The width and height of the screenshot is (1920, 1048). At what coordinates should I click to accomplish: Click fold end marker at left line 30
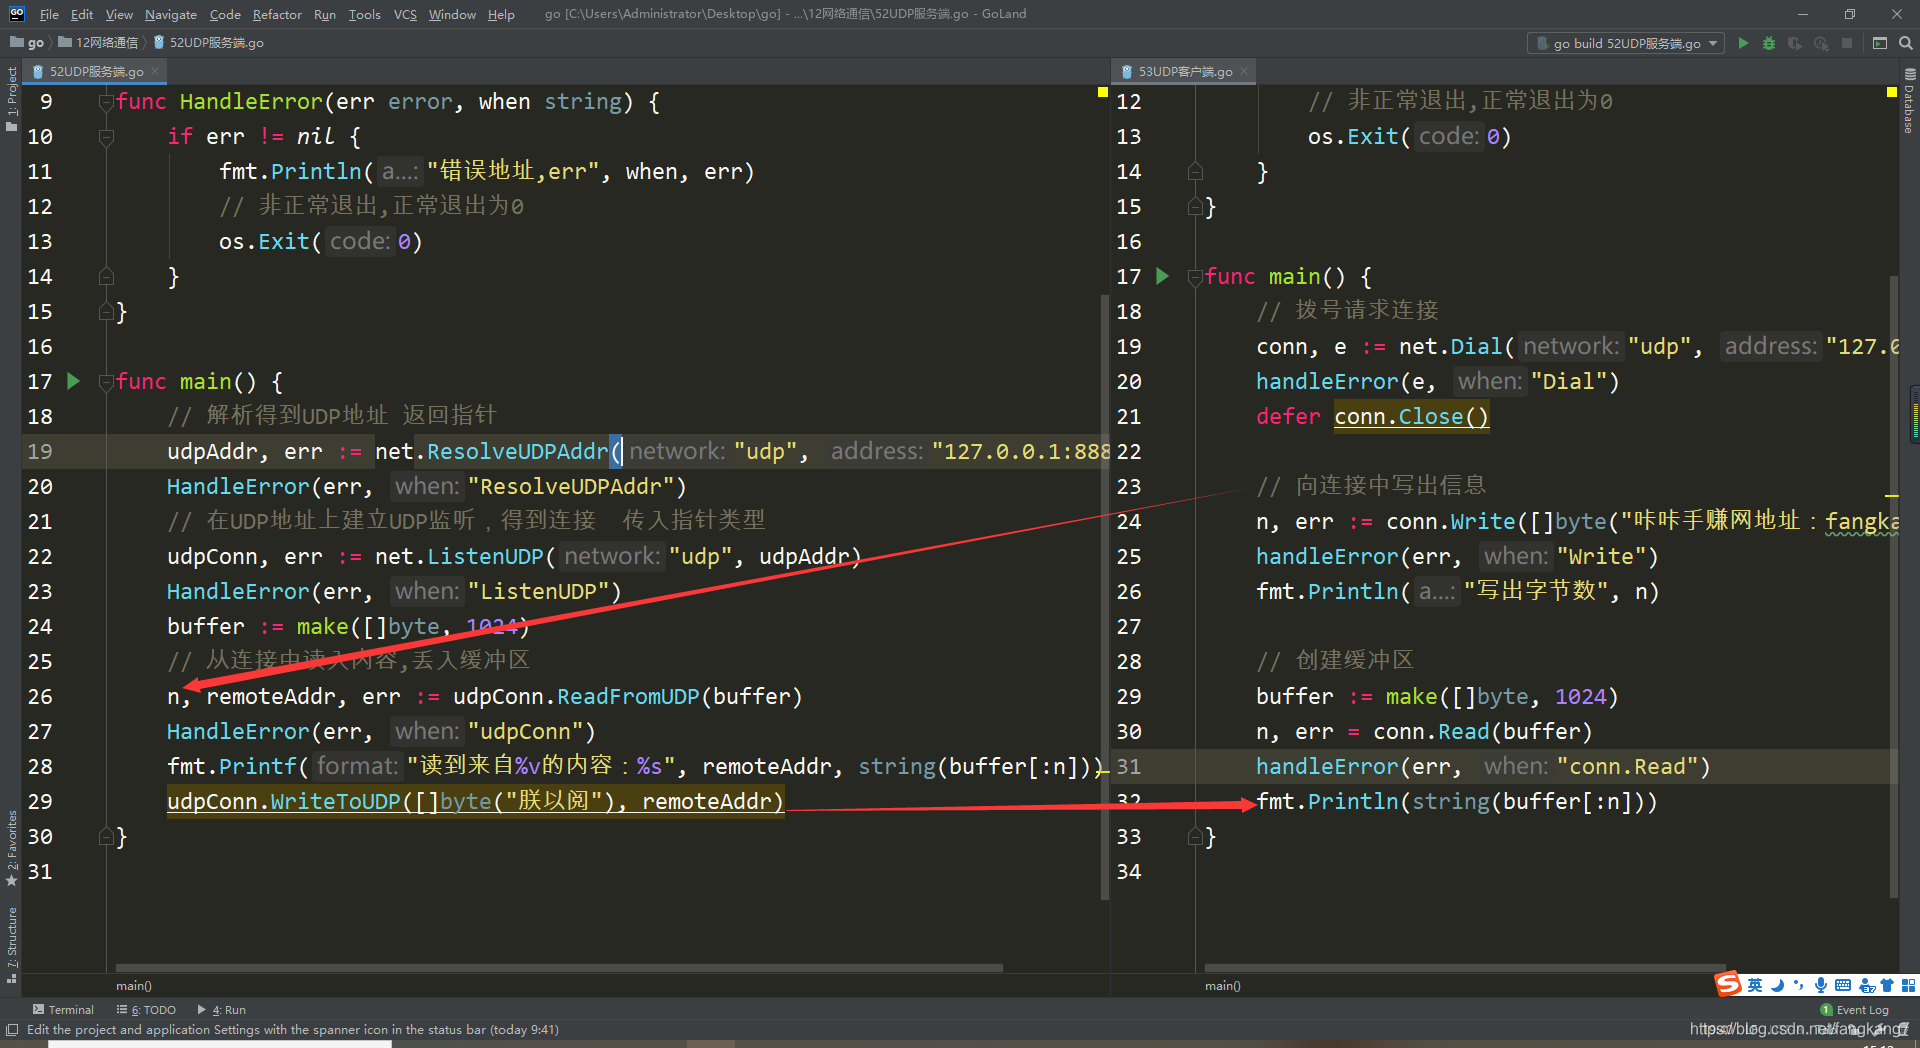tap(106, 837)
